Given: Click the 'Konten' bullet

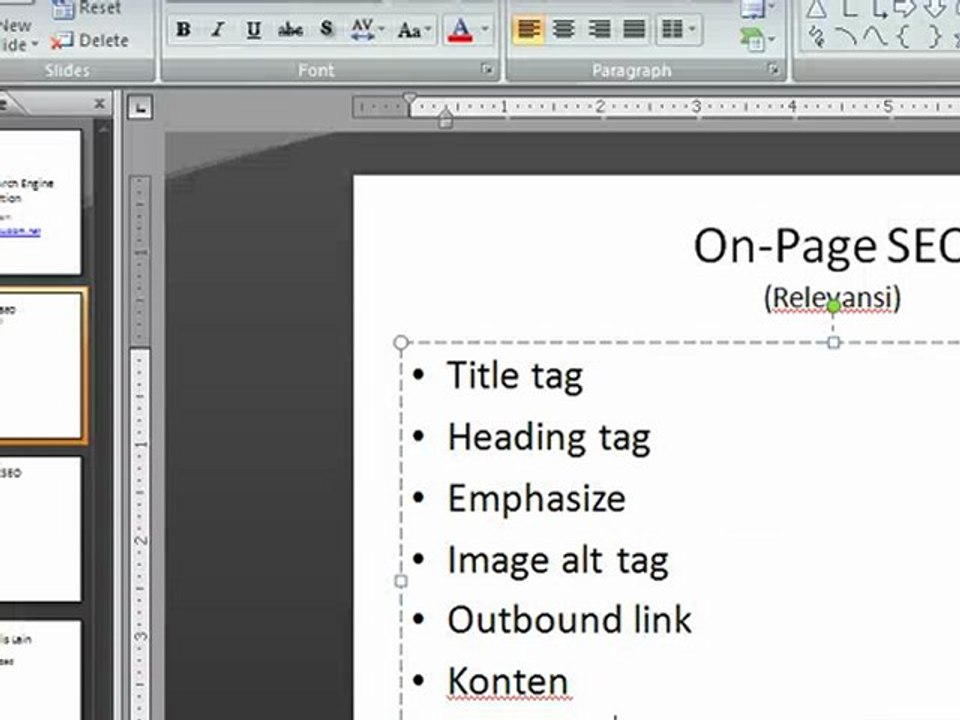Looking at the screenshot, I should [508, 681].
